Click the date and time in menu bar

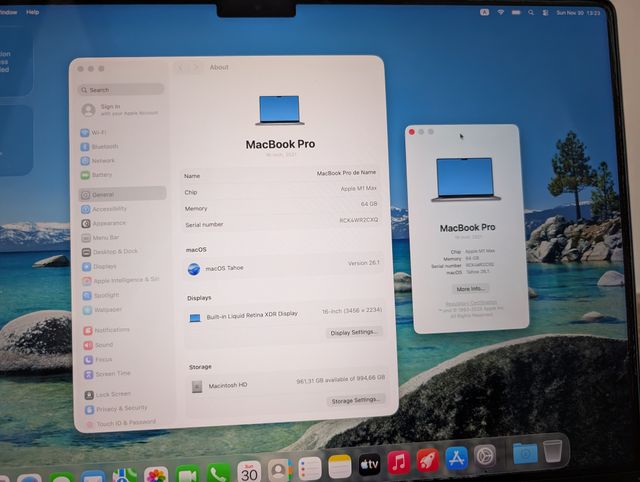point(578,13)
